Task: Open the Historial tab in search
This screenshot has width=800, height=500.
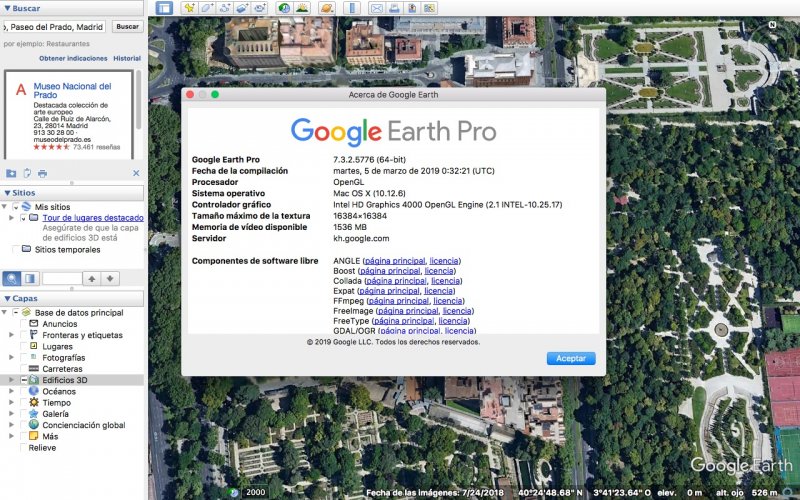Action: [x=127, y=58]
